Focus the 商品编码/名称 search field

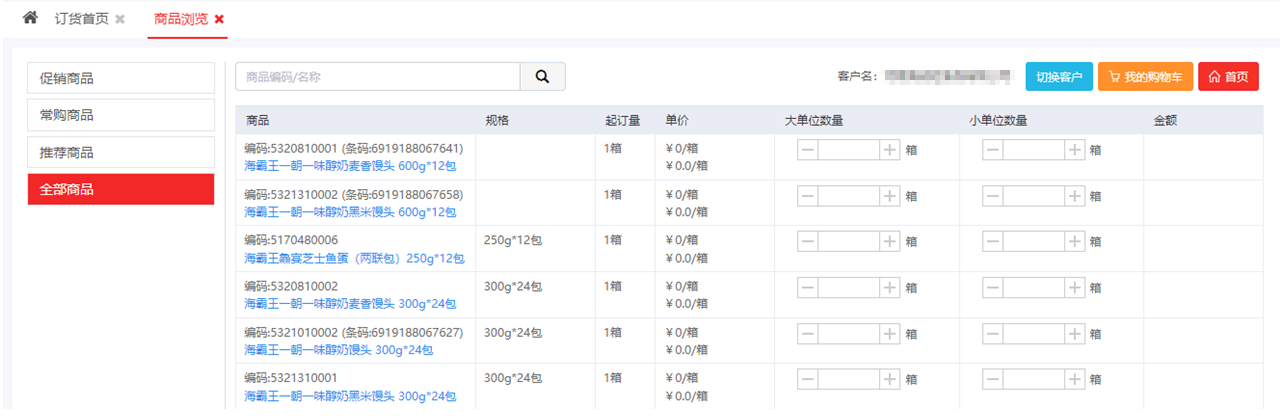378,77
